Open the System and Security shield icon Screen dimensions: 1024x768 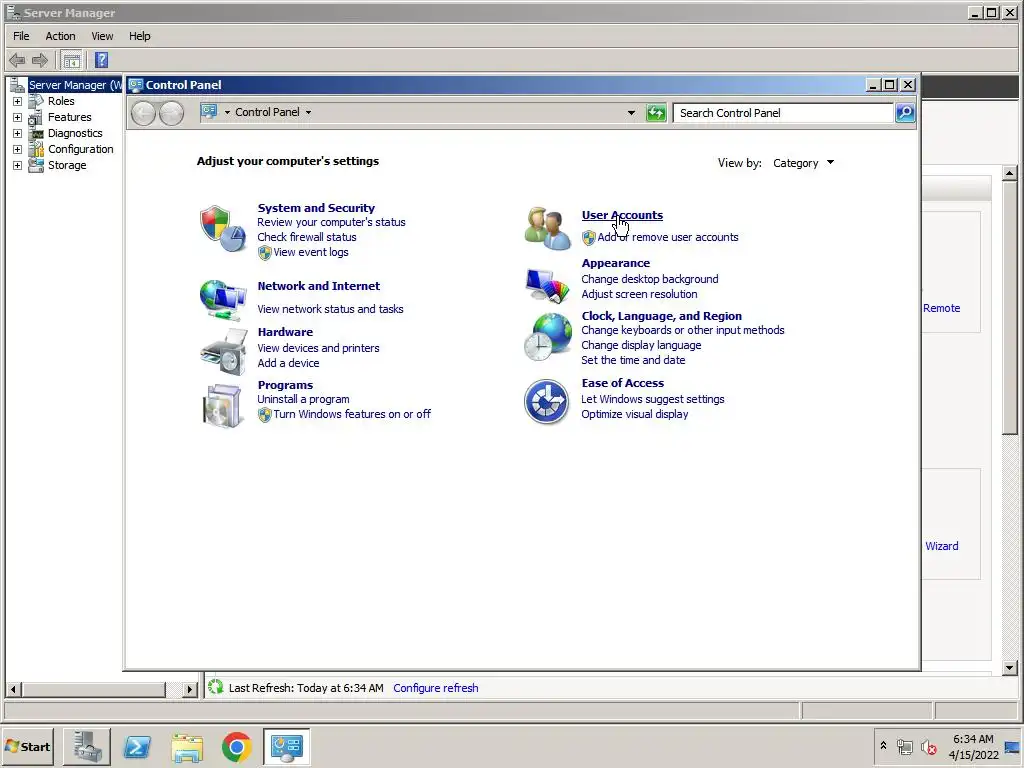(223, 229)
